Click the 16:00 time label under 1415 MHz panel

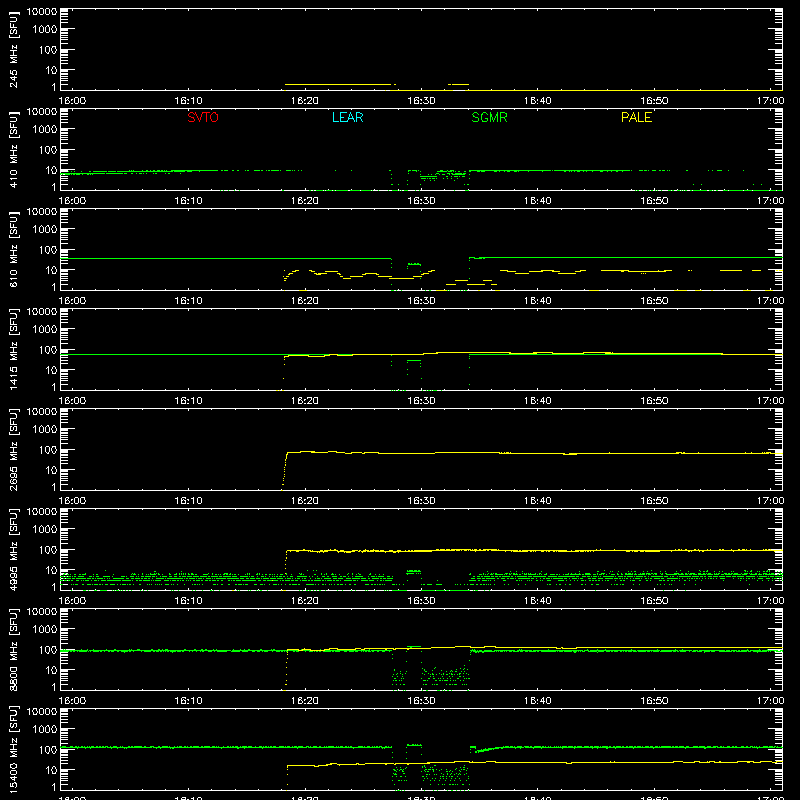72,401
